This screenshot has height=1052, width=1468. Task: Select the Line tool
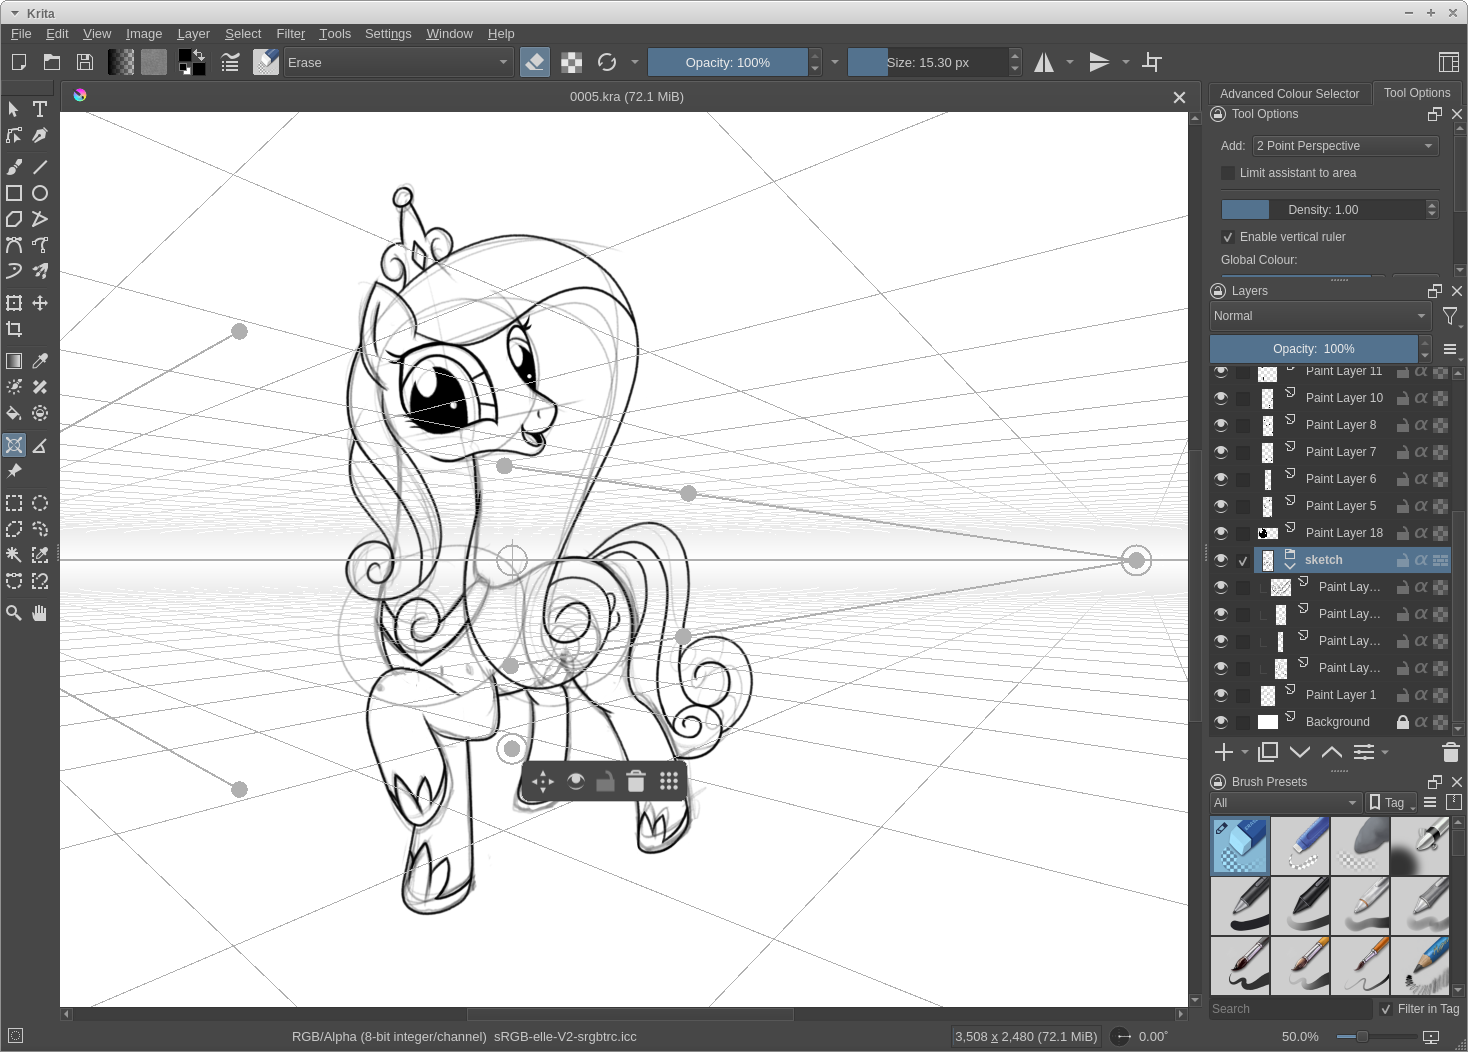click(x=40, y=167)
